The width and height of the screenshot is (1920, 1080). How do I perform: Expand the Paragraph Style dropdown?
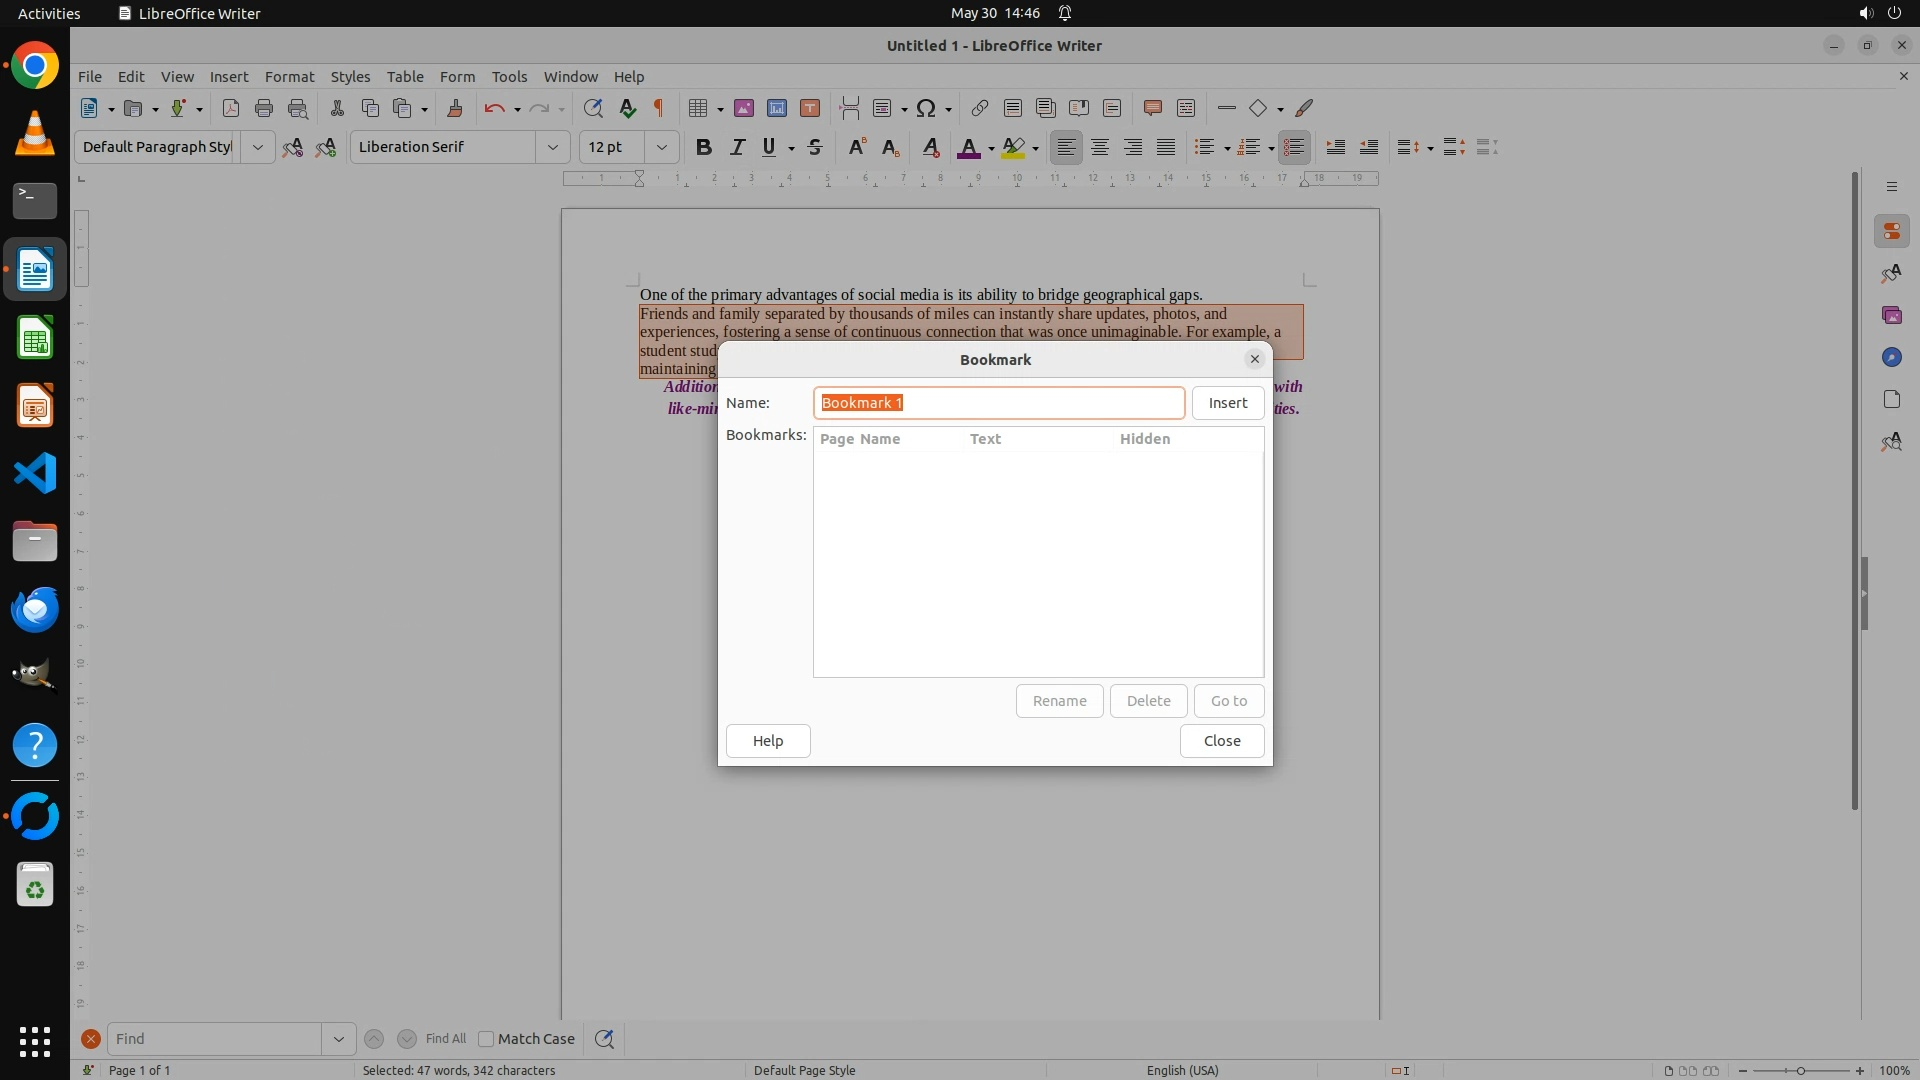tap(257, 147)
